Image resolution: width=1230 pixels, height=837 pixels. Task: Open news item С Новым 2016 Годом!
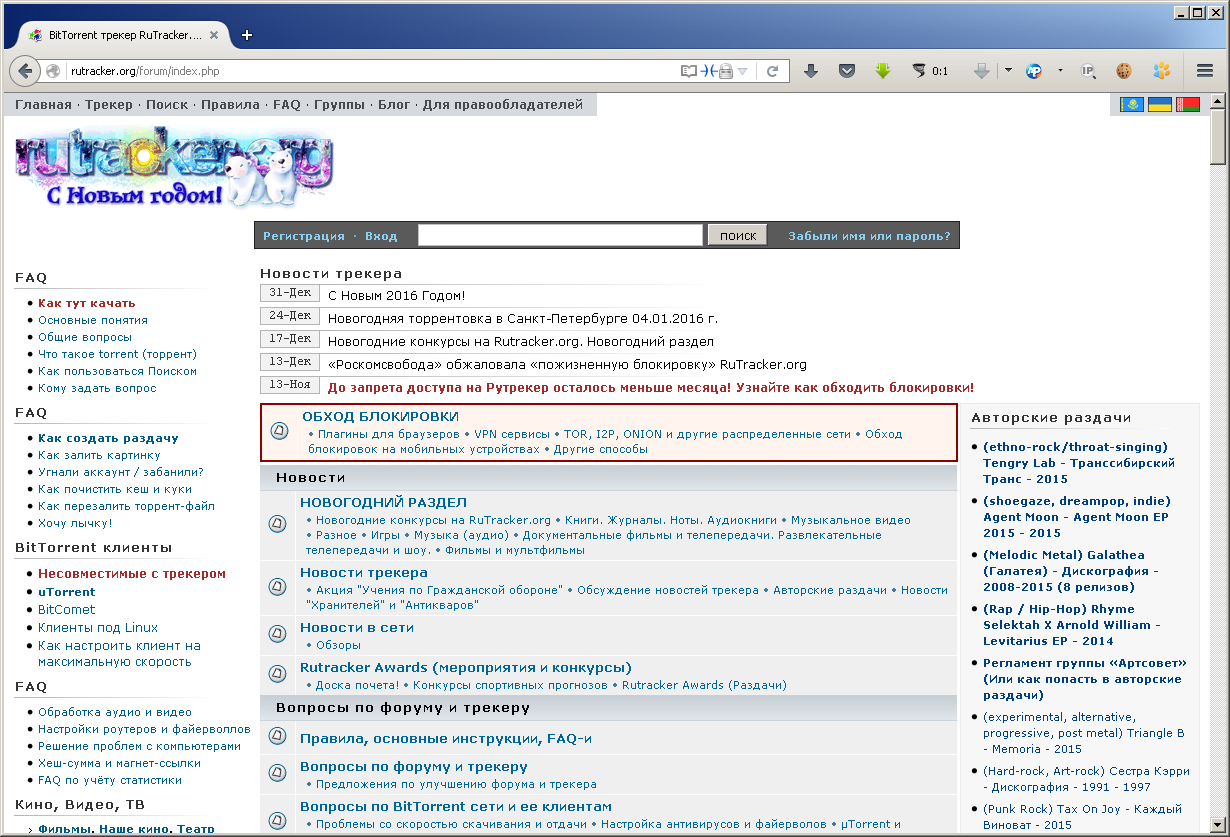tap(396, 295)
